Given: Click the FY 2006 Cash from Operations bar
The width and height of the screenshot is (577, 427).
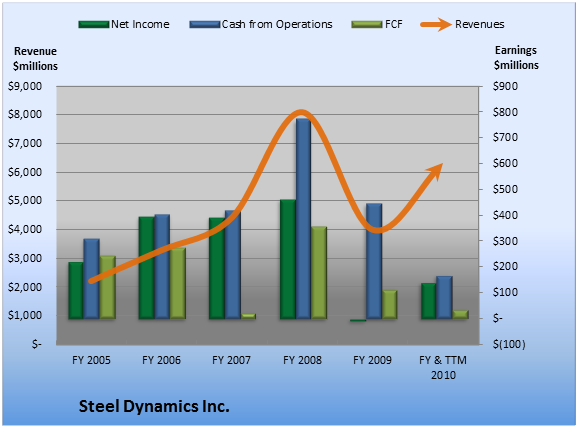Looking at the screenshot, I should (x=162, y=267).
